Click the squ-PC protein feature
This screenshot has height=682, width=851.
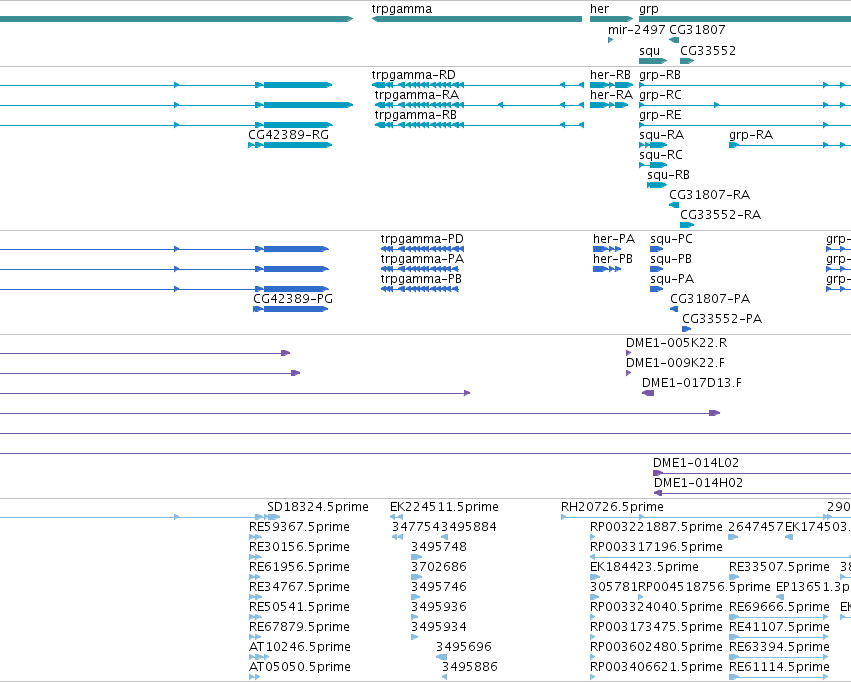click(656, 249)
